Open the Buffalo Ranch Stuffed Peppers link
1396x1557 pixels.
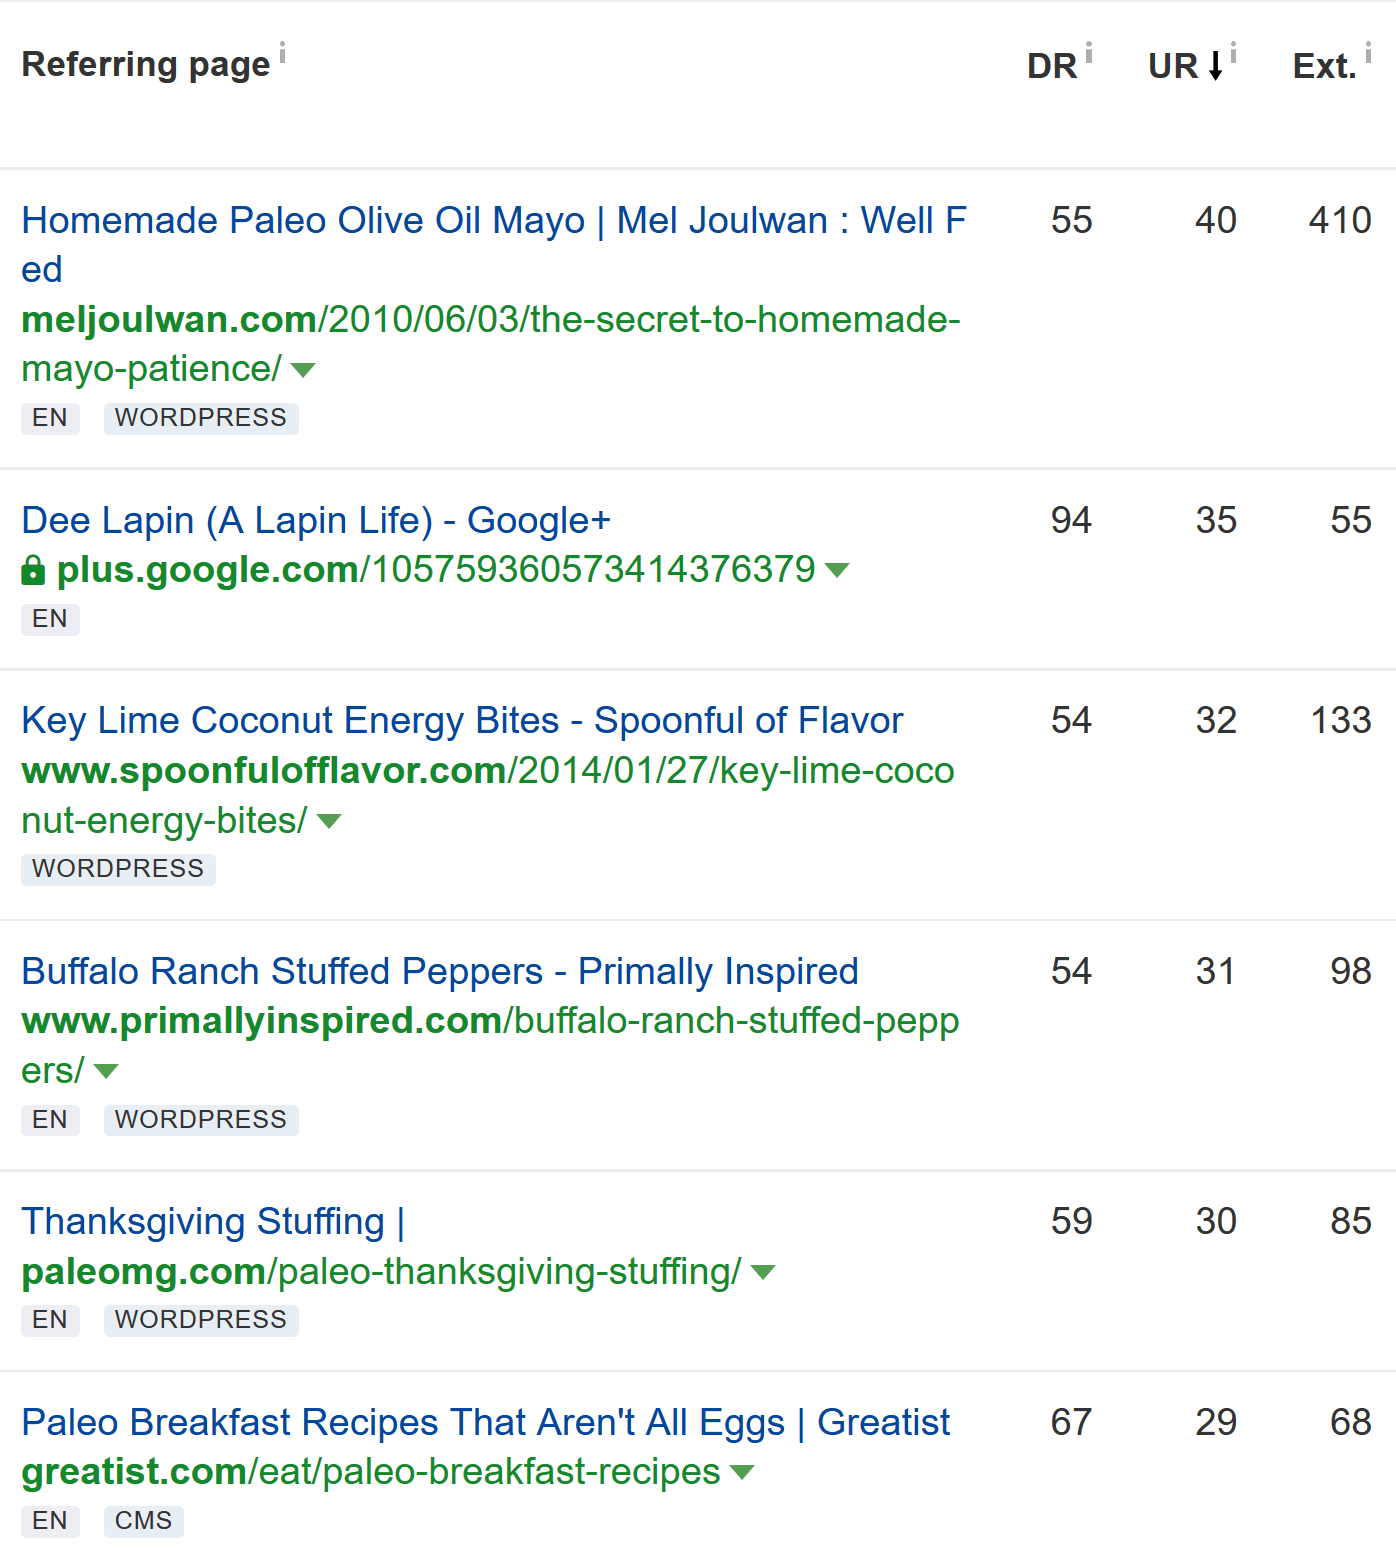(x=440, y=972)
